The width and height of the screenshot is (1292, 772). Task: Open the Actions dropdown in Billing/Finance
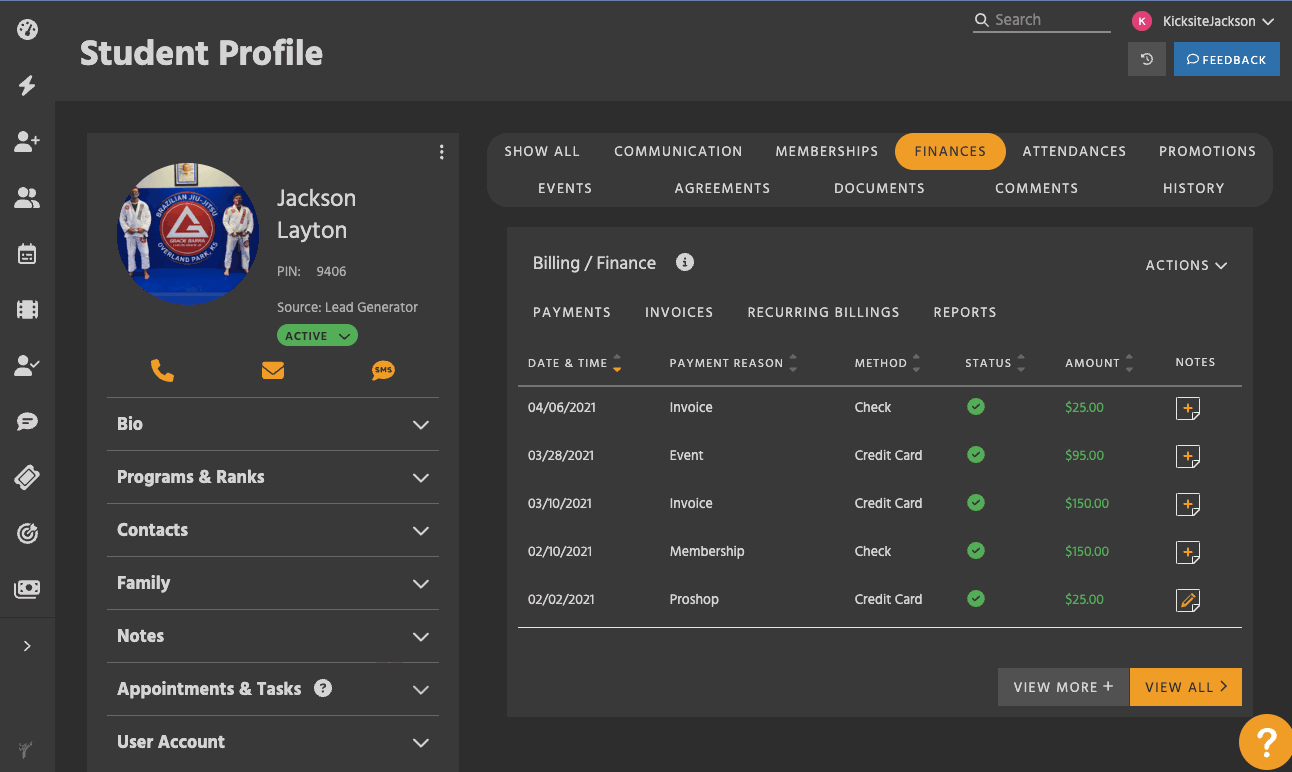tap(1185, 265)
